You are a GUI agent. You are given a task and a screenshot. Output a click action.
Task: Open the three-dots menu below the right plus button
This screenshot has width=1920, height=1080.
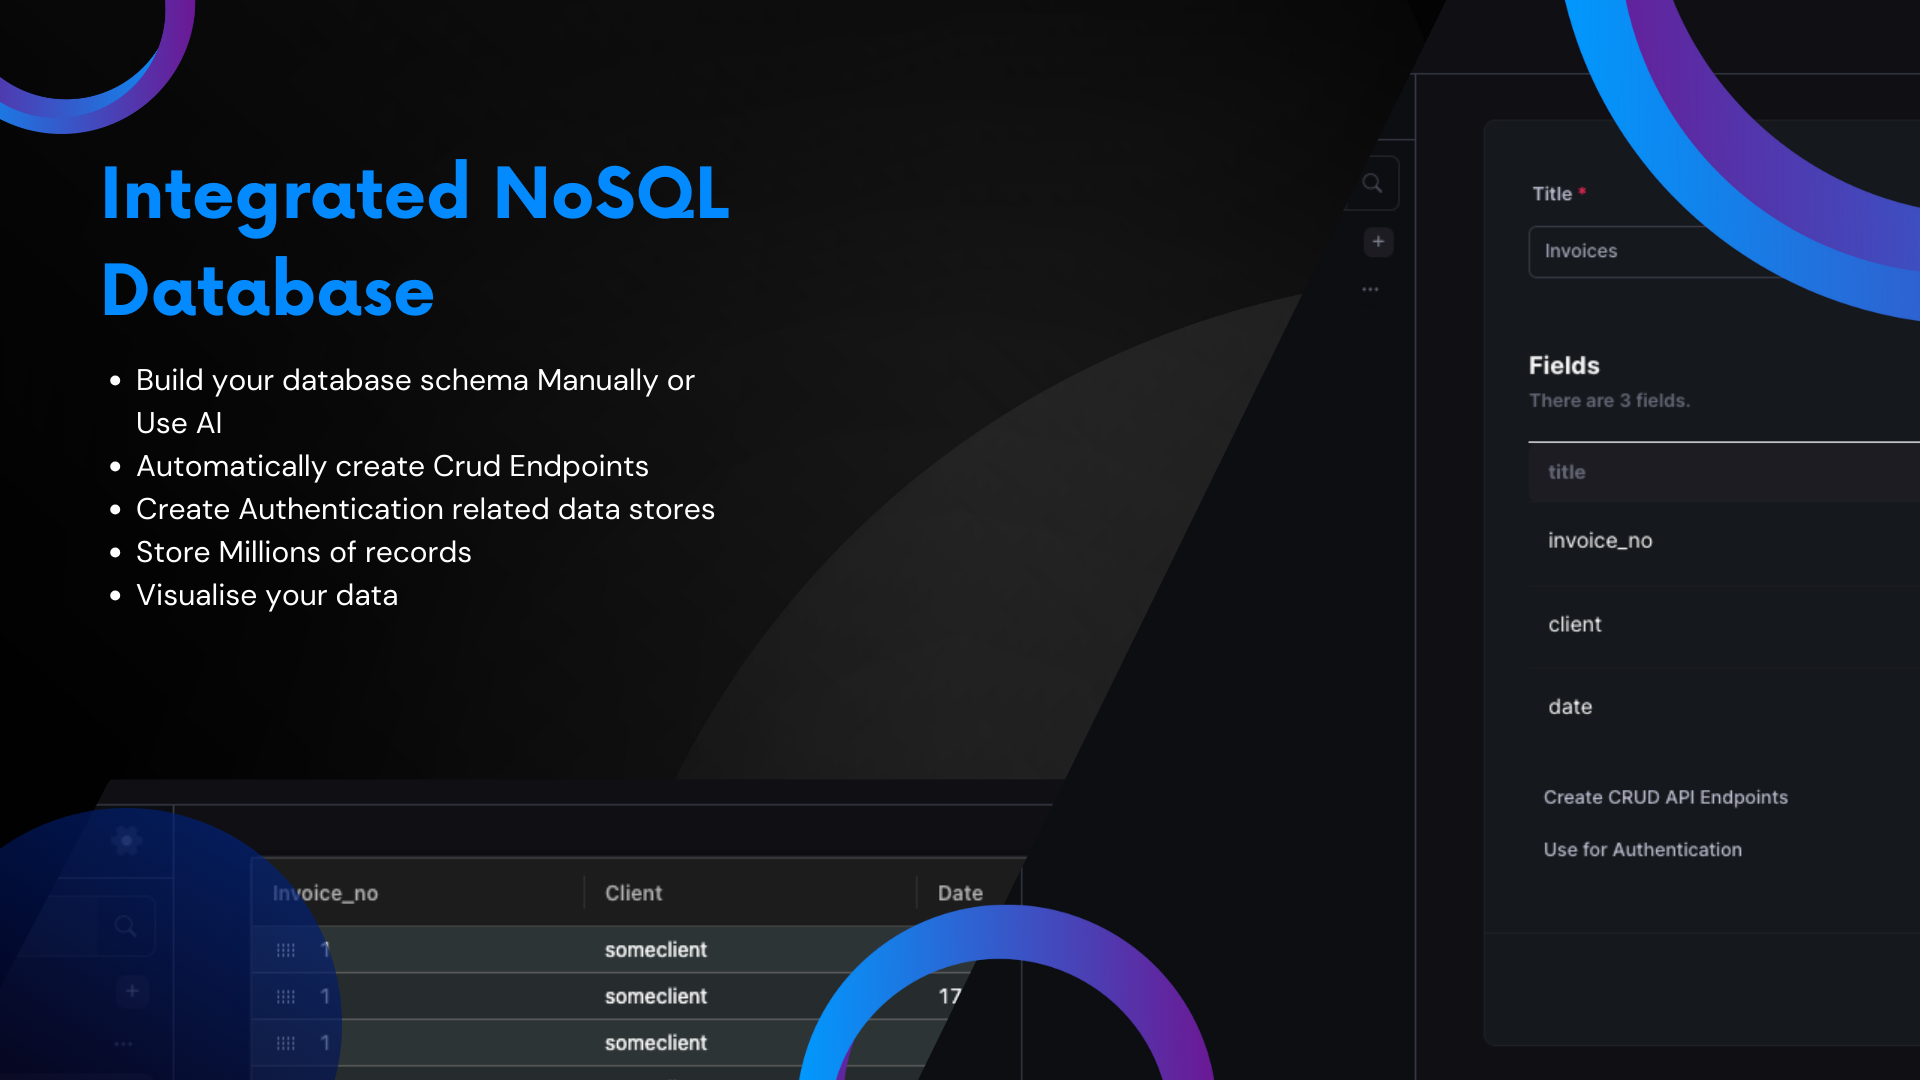click(x=1370, y=289)
